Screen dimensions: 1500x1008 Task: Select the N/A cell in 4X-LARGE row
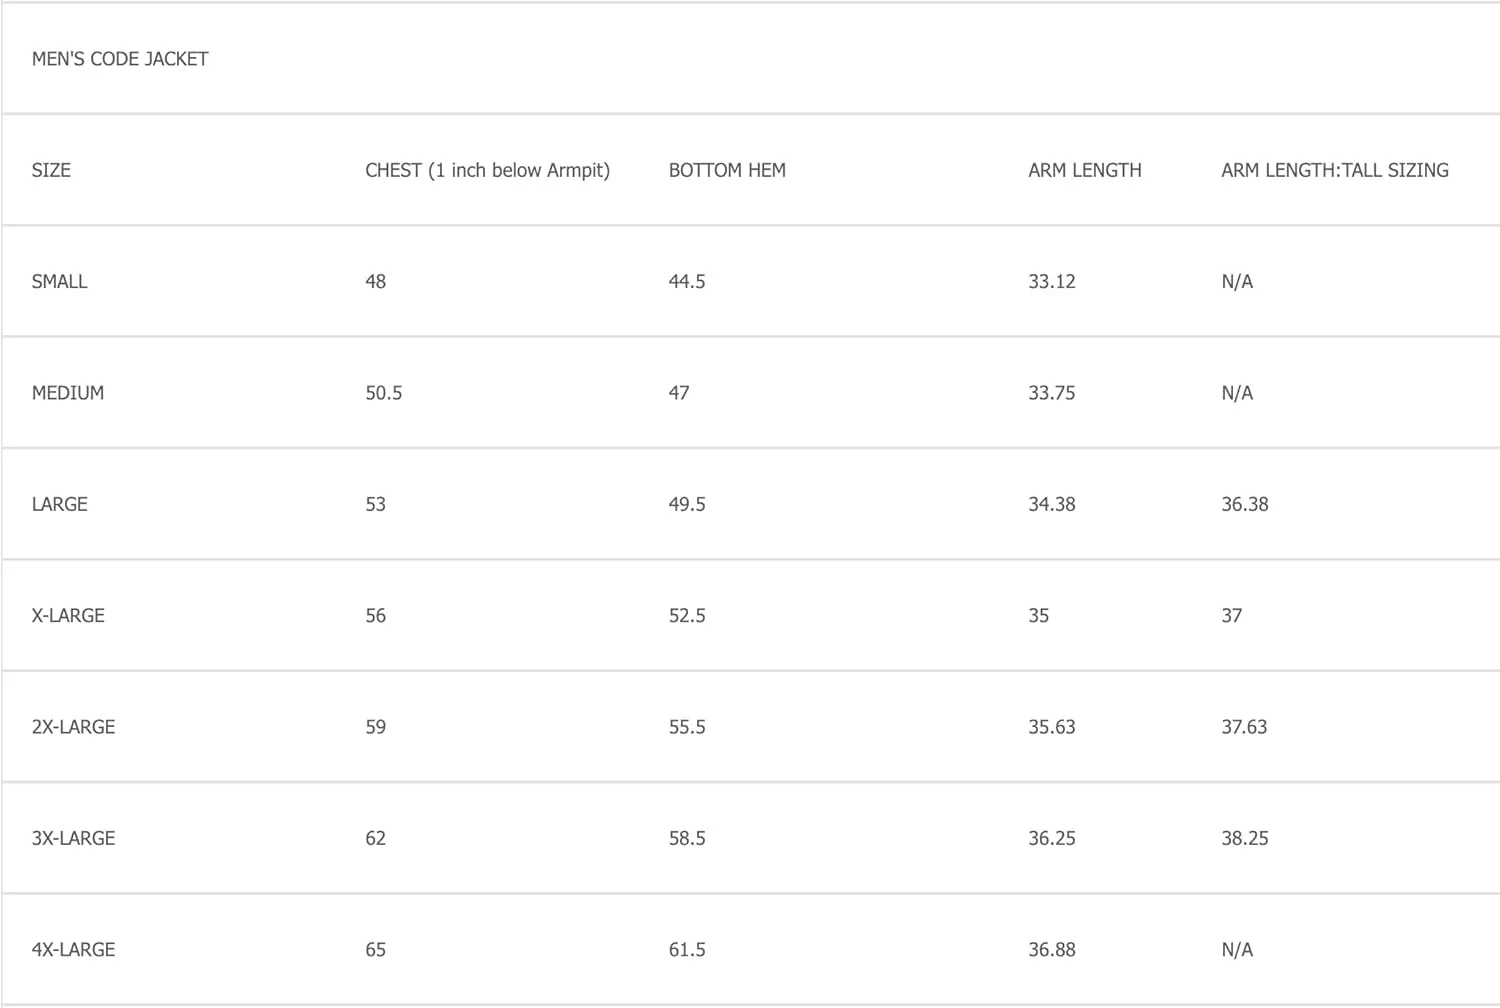[1237, 950]
